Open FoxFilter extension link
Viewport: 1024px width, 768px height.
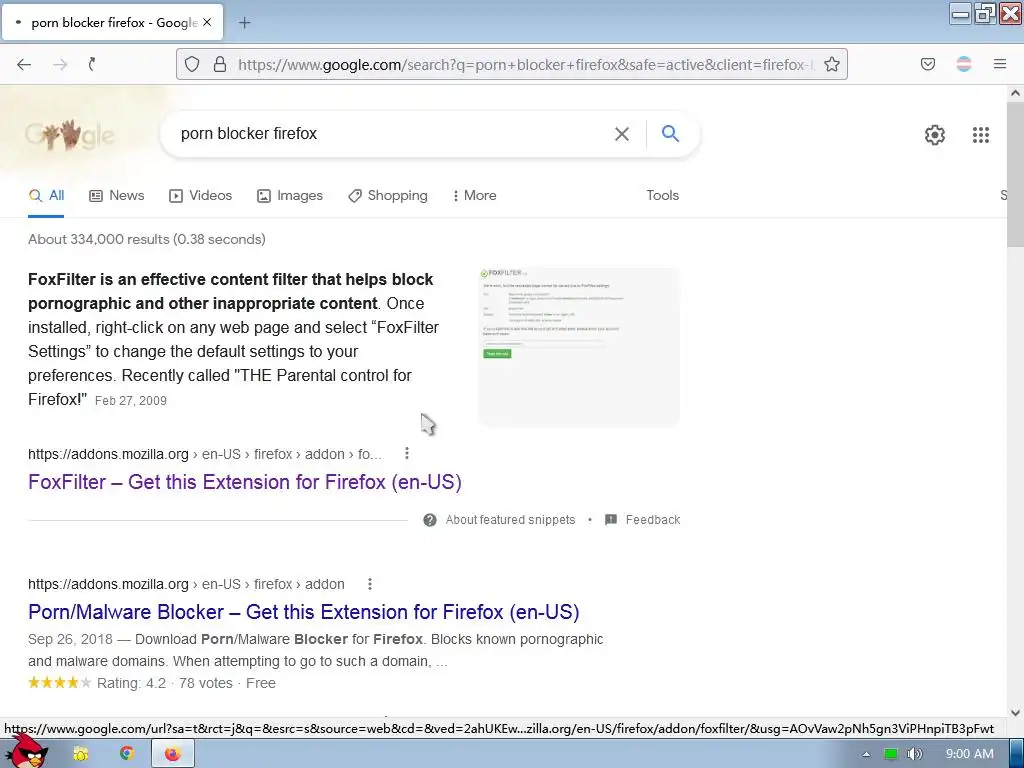(245, 482)
